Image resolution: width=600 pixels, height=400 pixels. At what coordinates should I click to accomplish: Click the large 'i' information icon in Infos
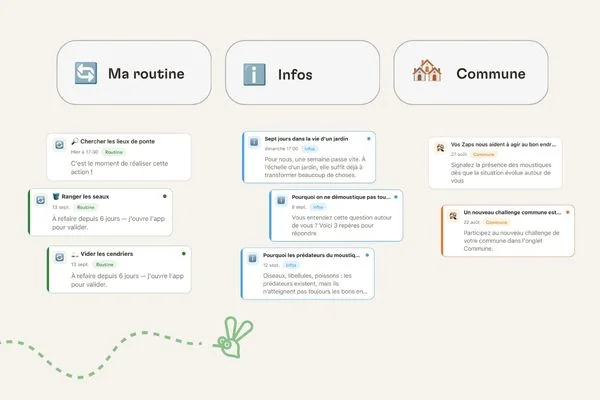[x=254, y=74]
